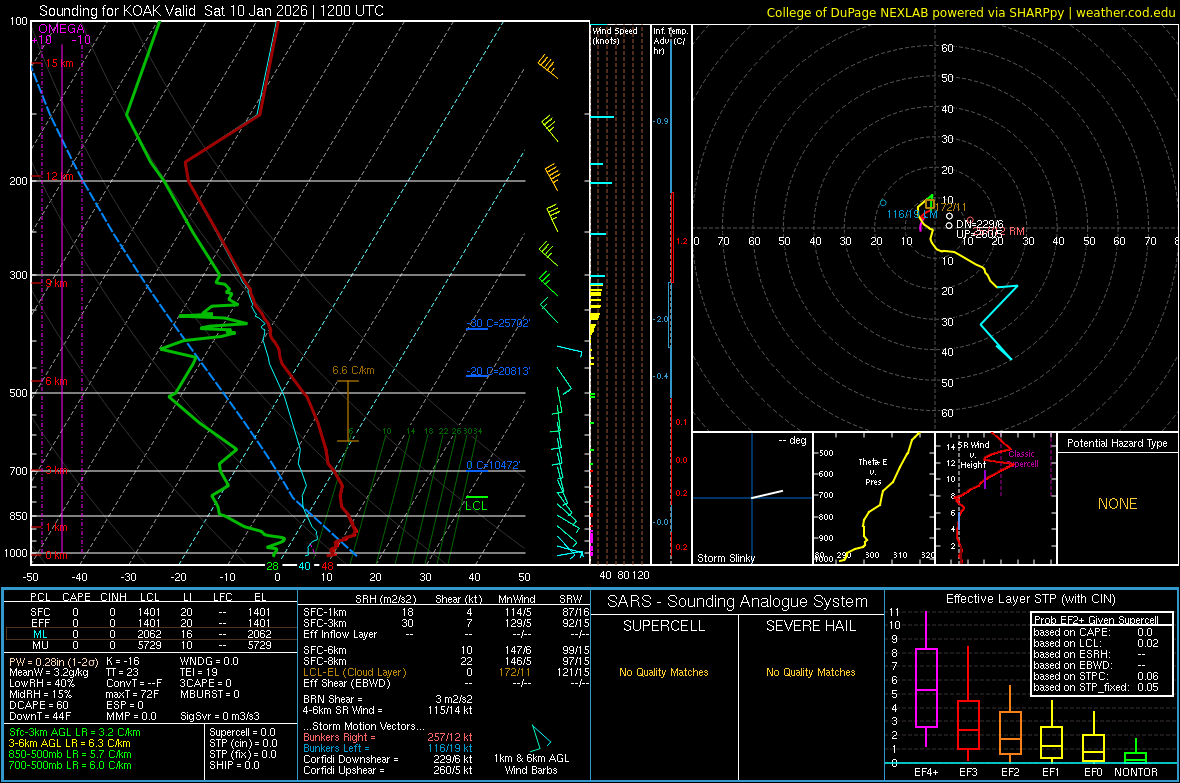Image resolution: width=1180 pixels, height=783 pixels.
Task: Click the SFC-1km kinematics row
Action: pos(446,612)
